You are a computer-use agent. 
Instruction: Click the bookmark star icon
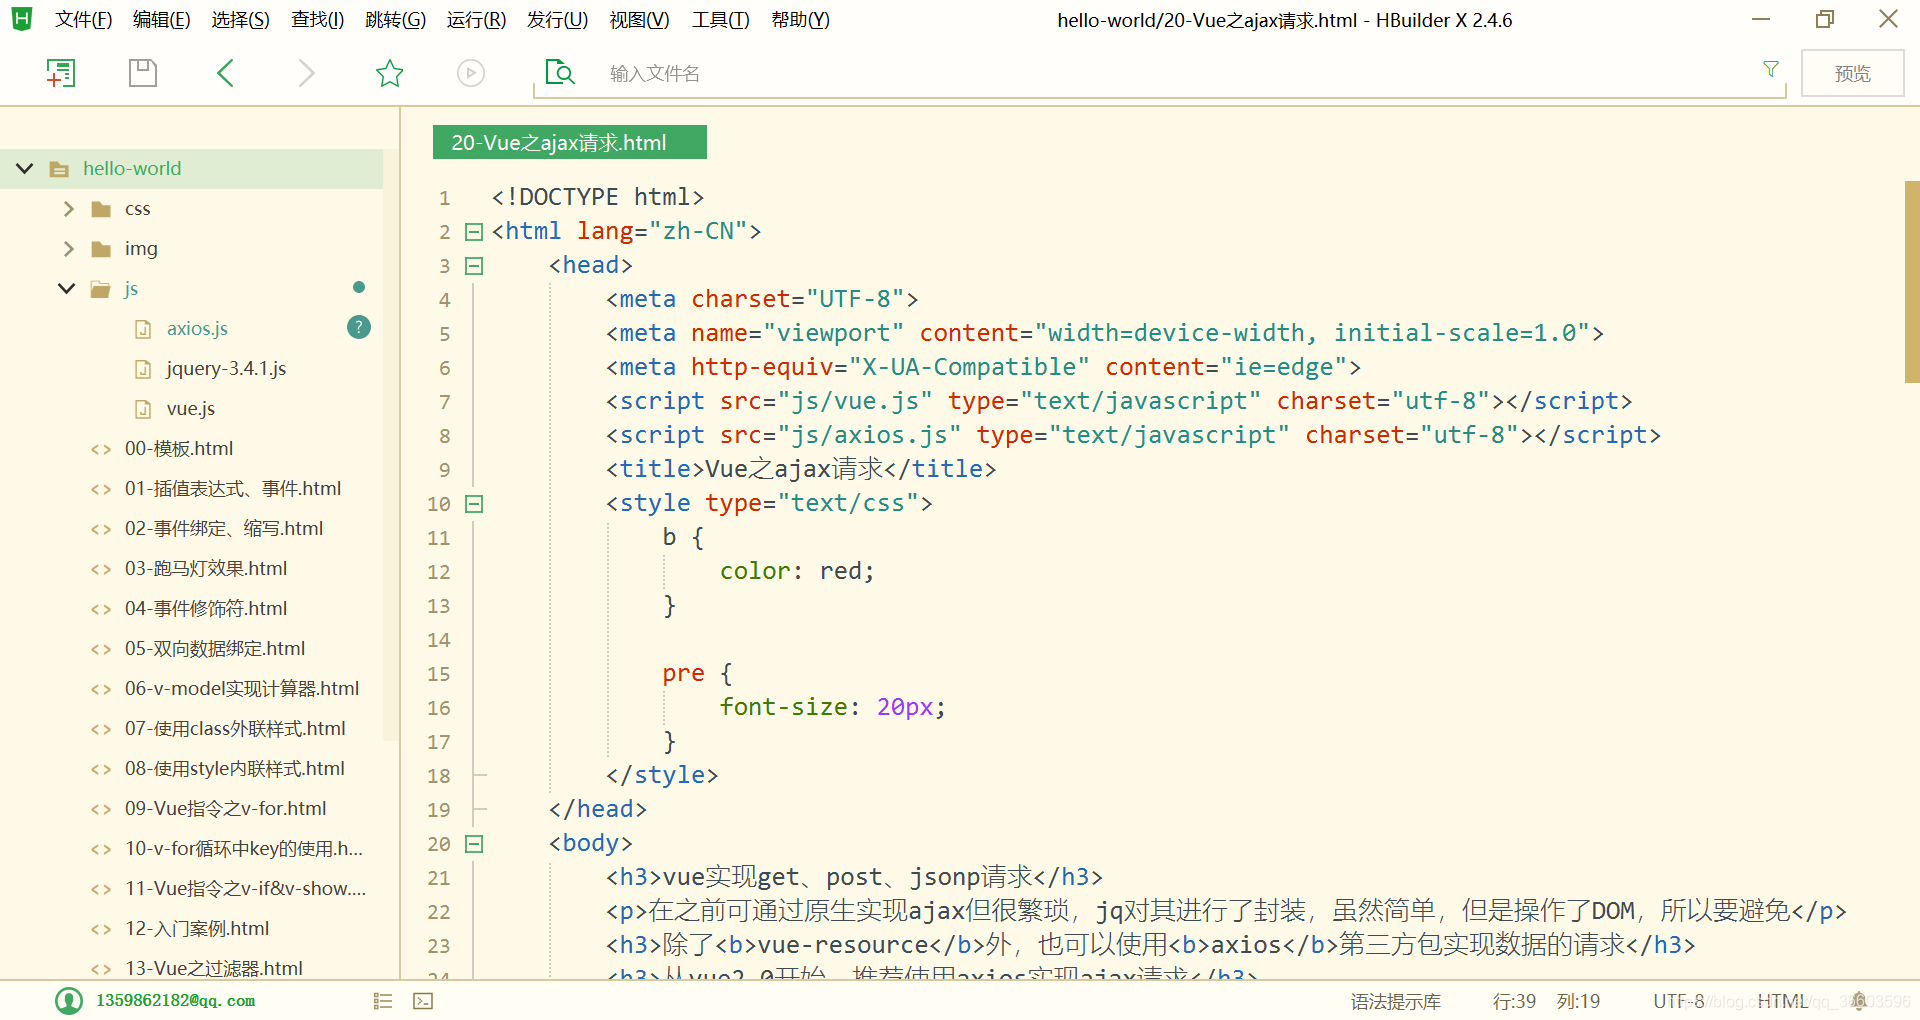389,73
